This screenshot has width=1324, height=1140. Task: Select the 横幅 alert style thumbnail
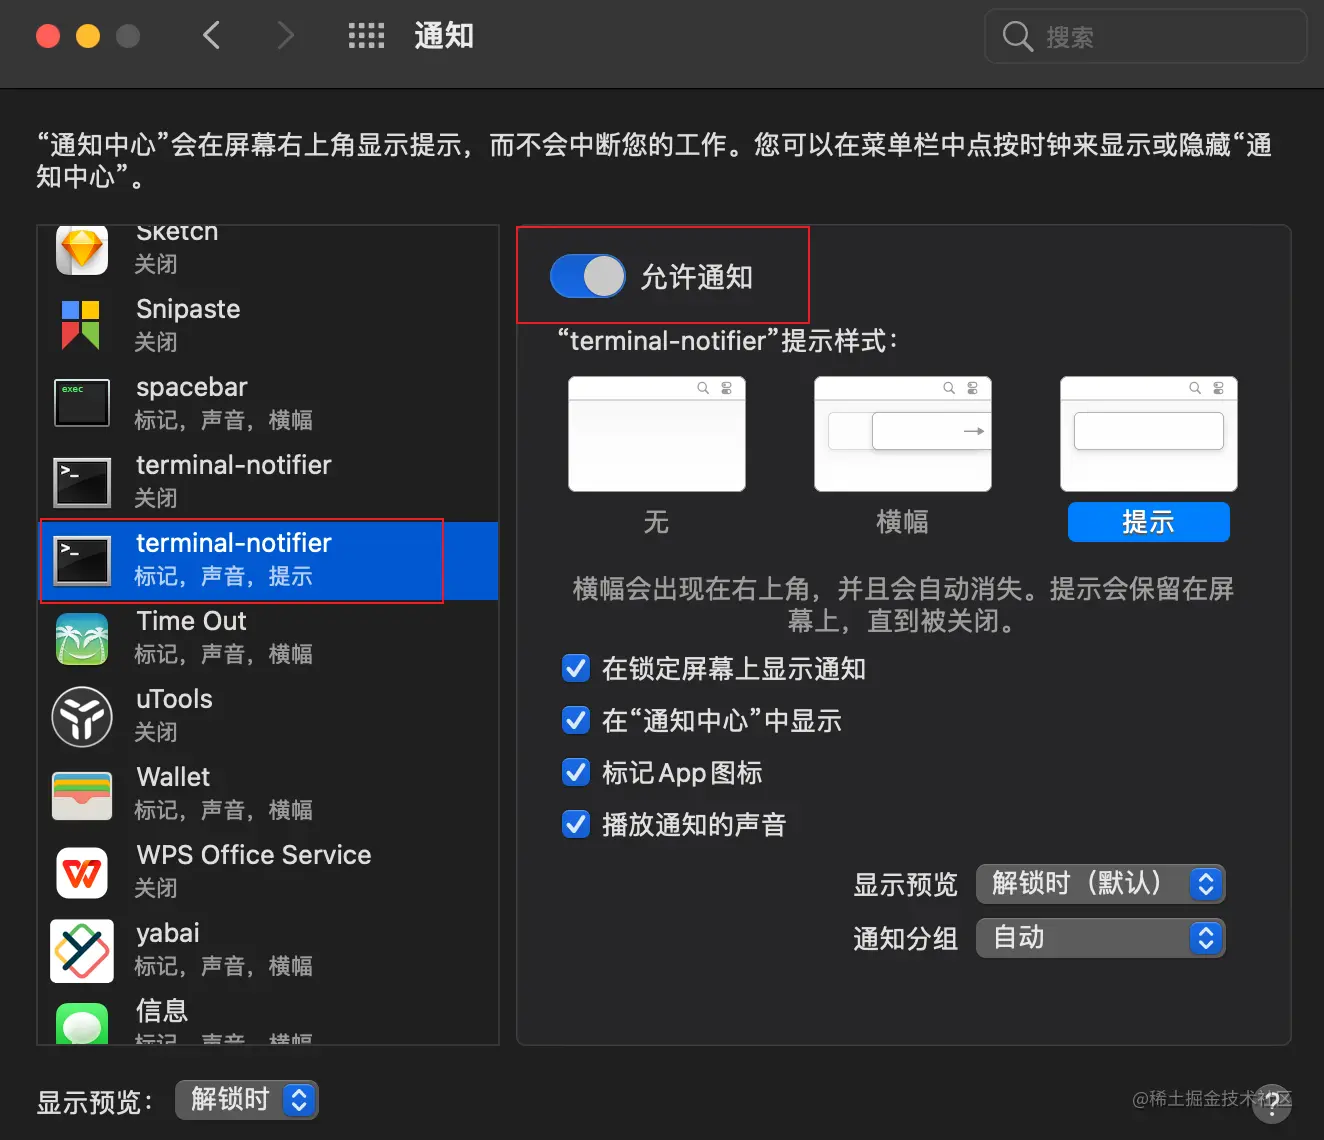point(903,434)
